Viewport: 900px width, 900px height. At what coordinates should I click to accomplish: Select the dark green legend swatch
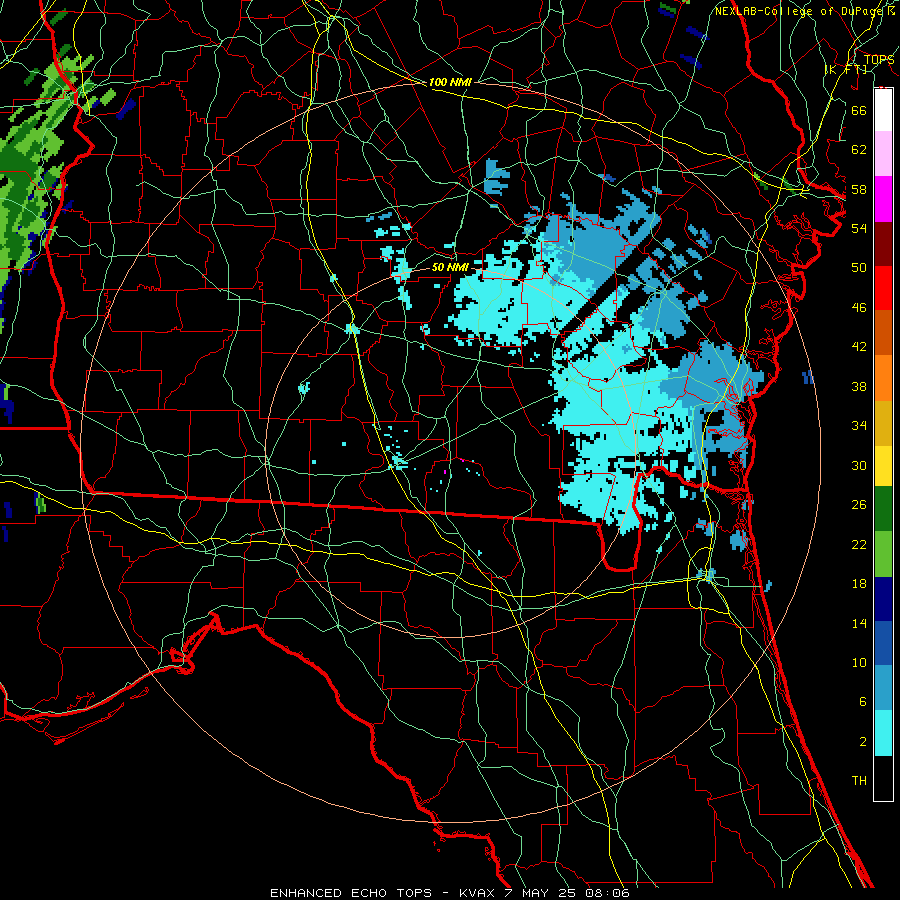[883, 509]
